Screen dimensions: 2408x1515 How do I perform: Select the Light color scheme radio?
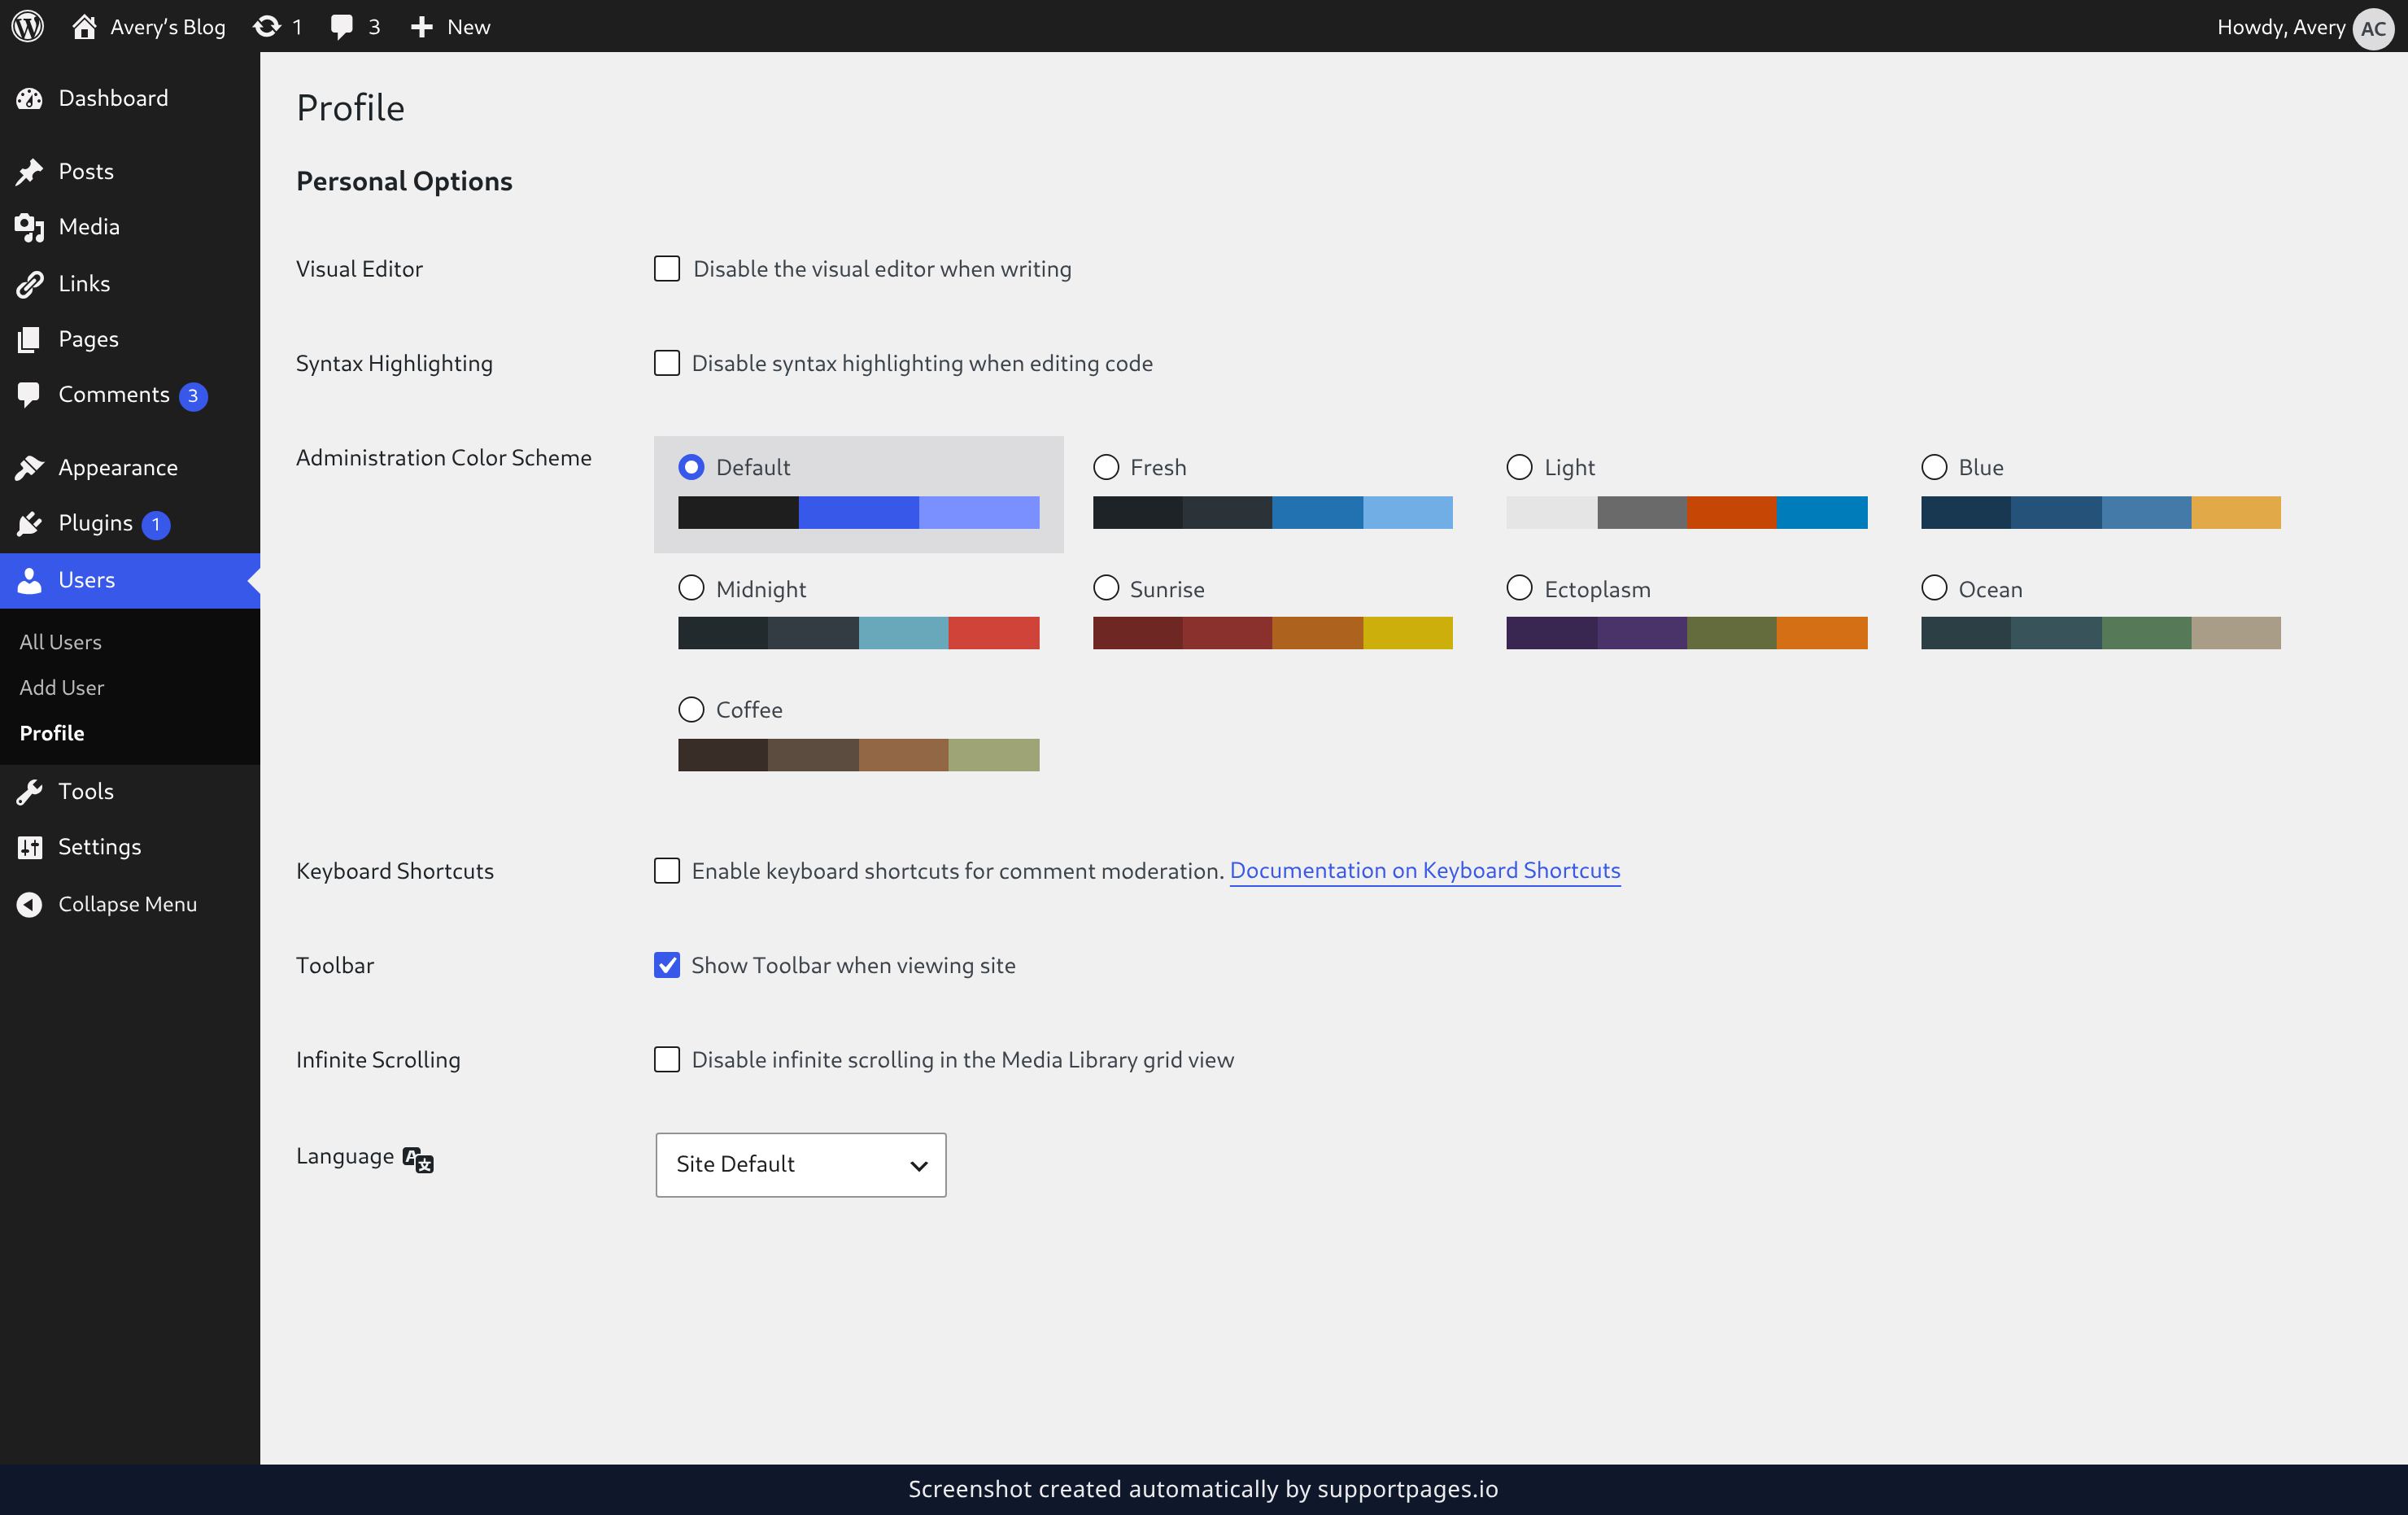tap(1519, 467)
